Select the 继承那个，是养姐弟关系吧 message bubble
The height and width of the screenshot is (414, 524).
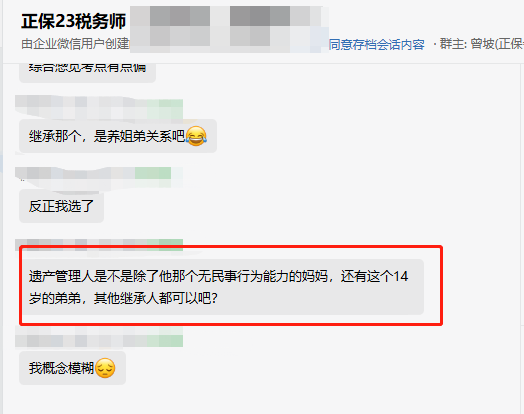118,136
